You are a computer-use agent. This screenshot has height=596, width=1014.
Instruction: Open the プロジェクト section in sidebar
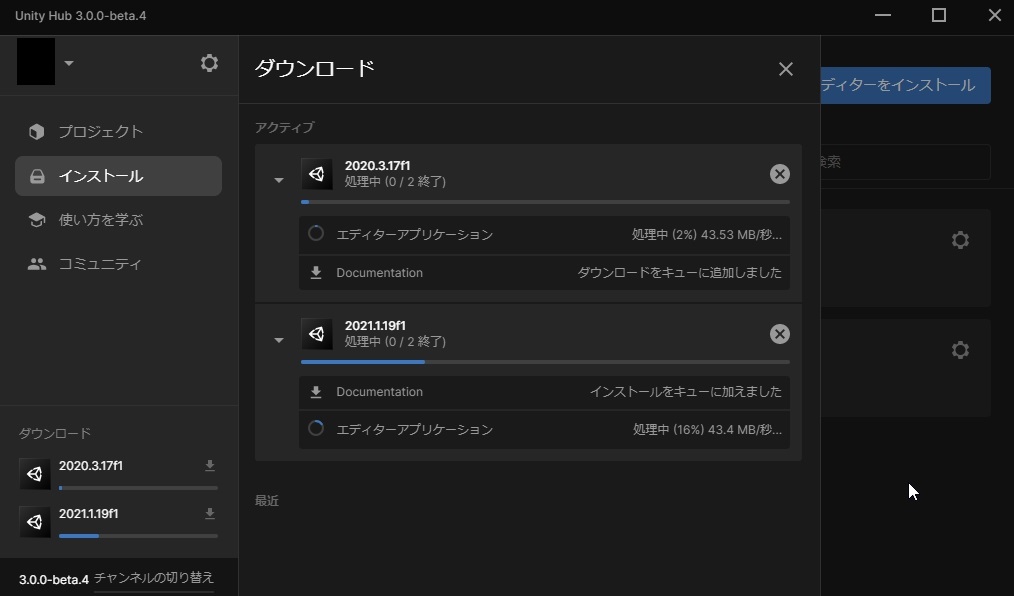(118, 131)
